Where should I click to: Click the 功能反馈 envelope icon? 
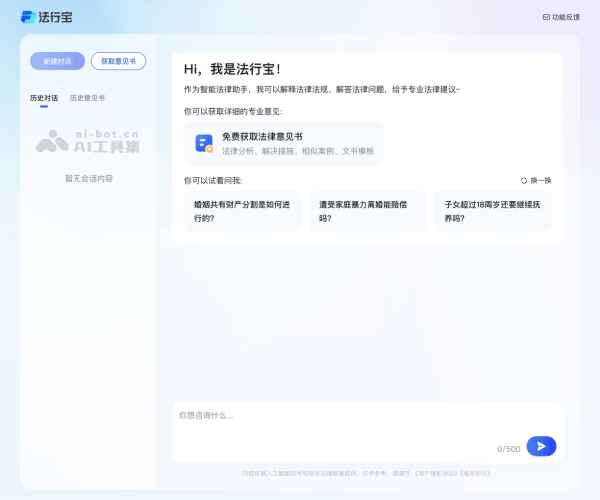coord(546,17)
